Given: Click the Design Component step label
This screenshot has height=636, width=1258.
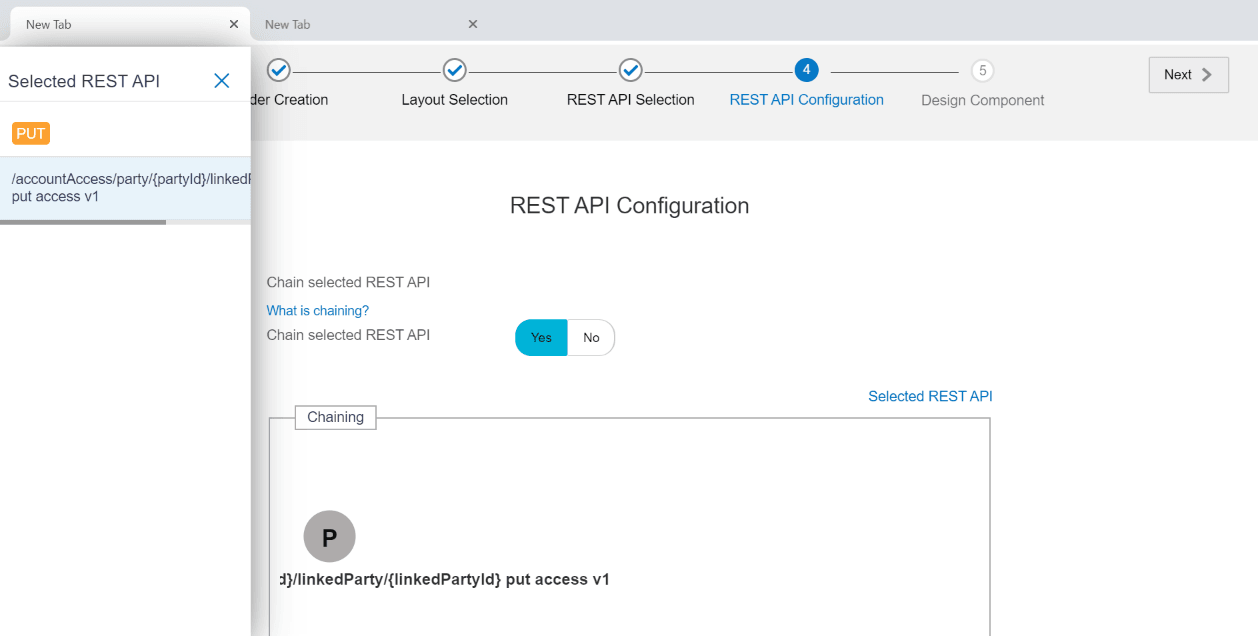Looking at the screenshot, I should (982, 100).
